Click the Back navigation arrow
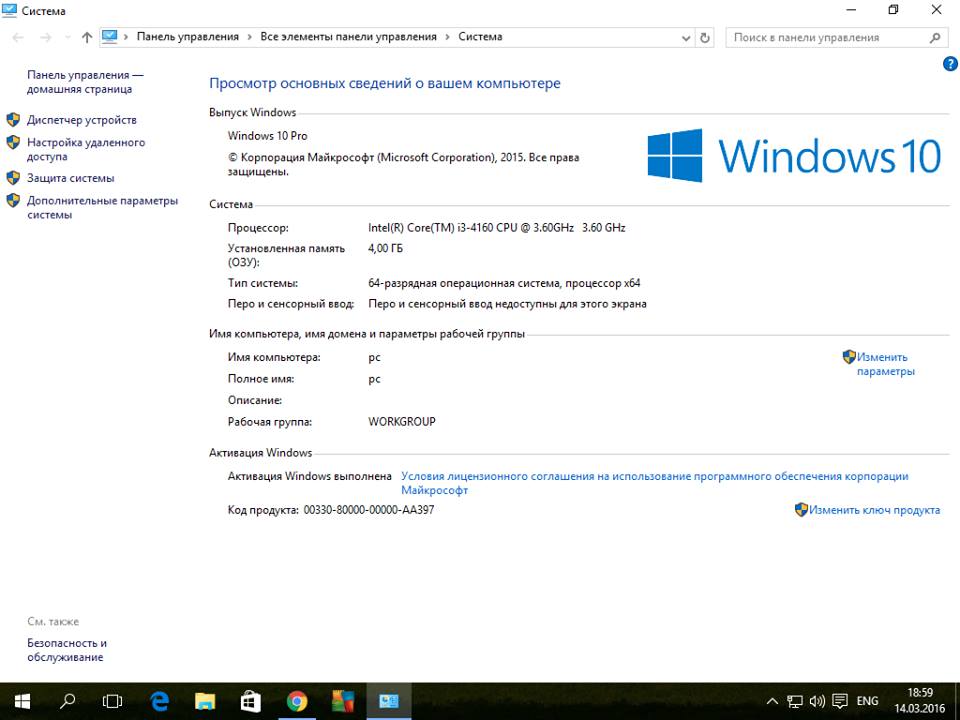Viewport: 960px width, 720px height. click(x=18, y=37)
